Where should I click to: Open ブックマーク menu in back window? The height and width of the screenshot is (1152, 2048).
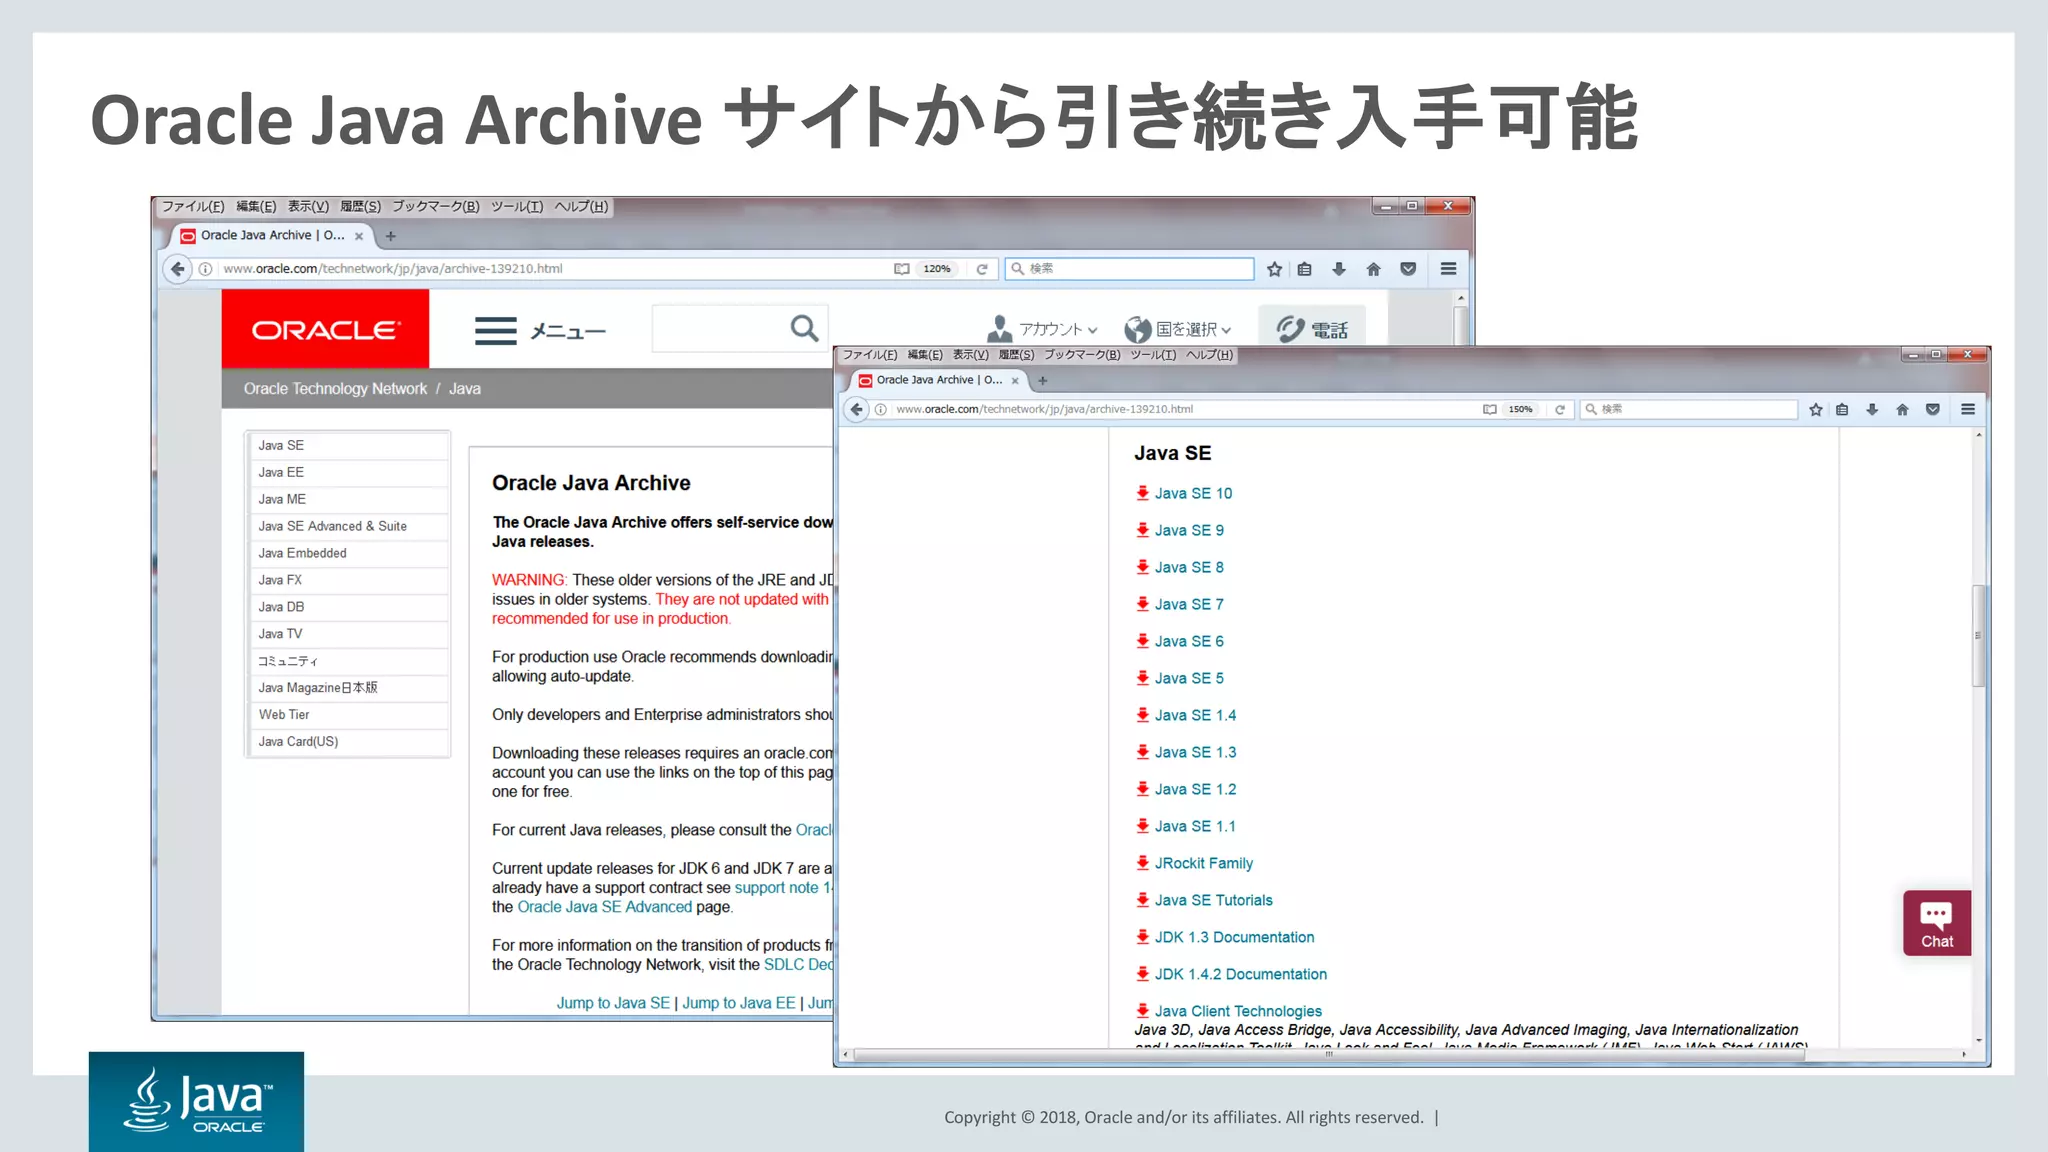[435, 206]
